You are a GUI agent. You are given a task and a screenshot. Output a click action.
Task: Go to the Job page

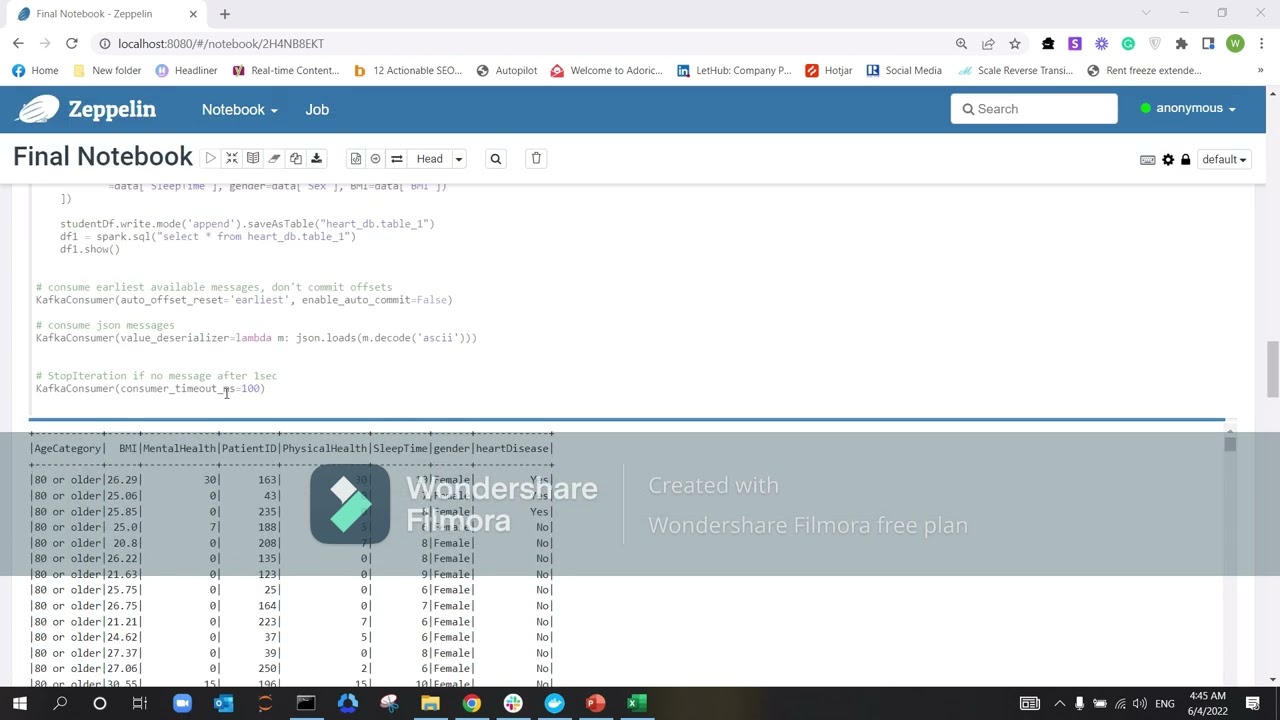coord(317,109)
